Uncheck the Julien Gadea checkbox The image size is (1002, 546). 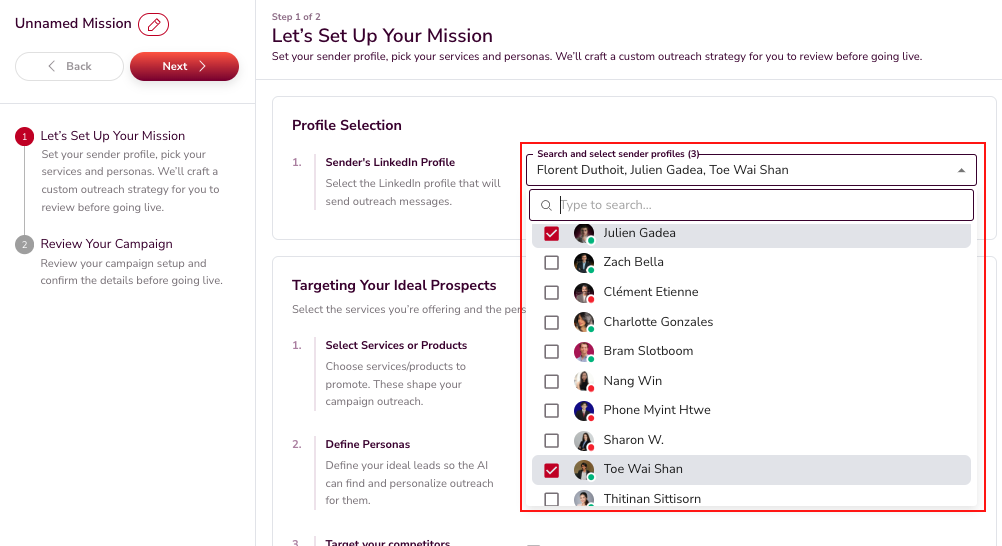tap(551, 234)
